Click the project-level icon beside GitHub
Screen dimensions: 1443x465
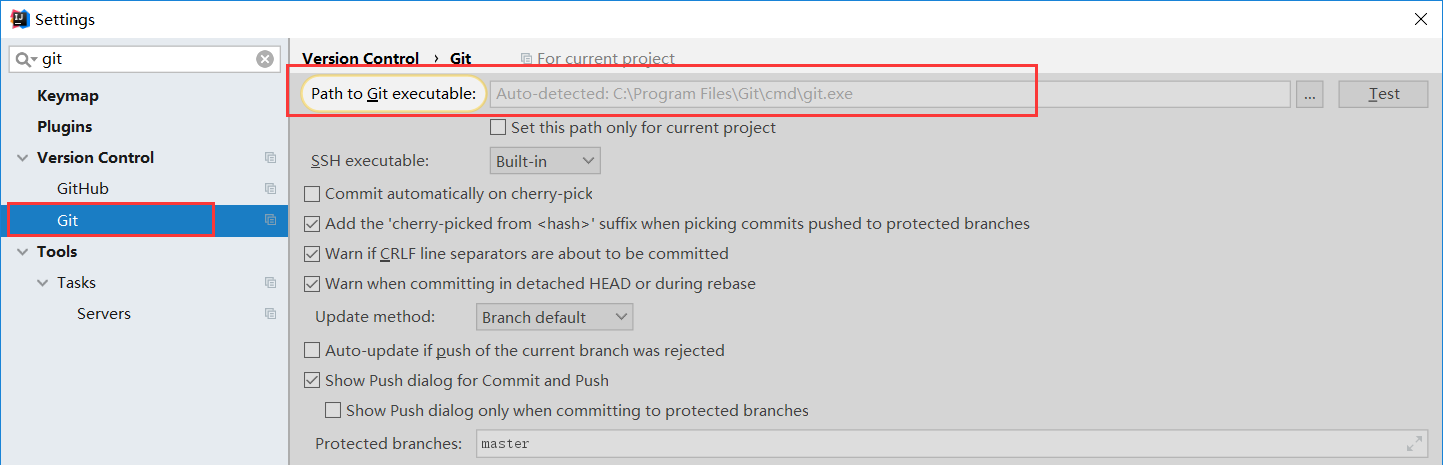point(270,189)
